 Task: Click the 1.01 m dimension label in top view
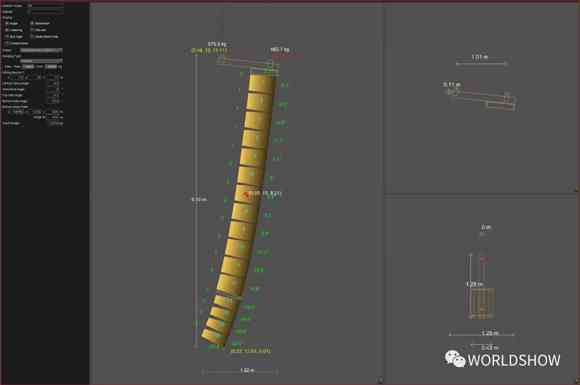point(480,57)
